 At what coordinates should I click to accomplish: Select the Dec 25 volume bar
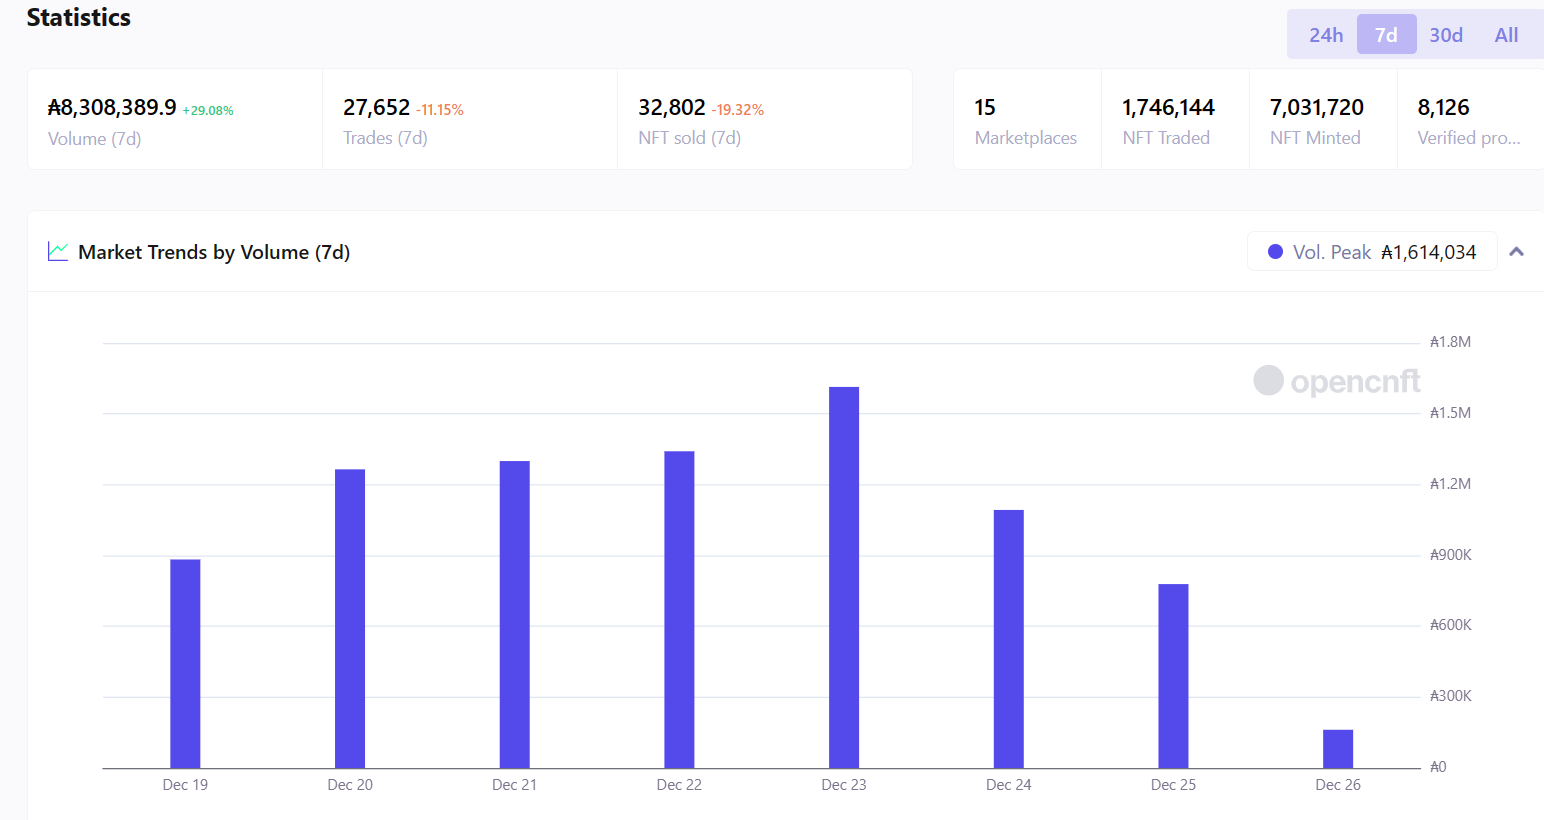[x=1173, y=676]
